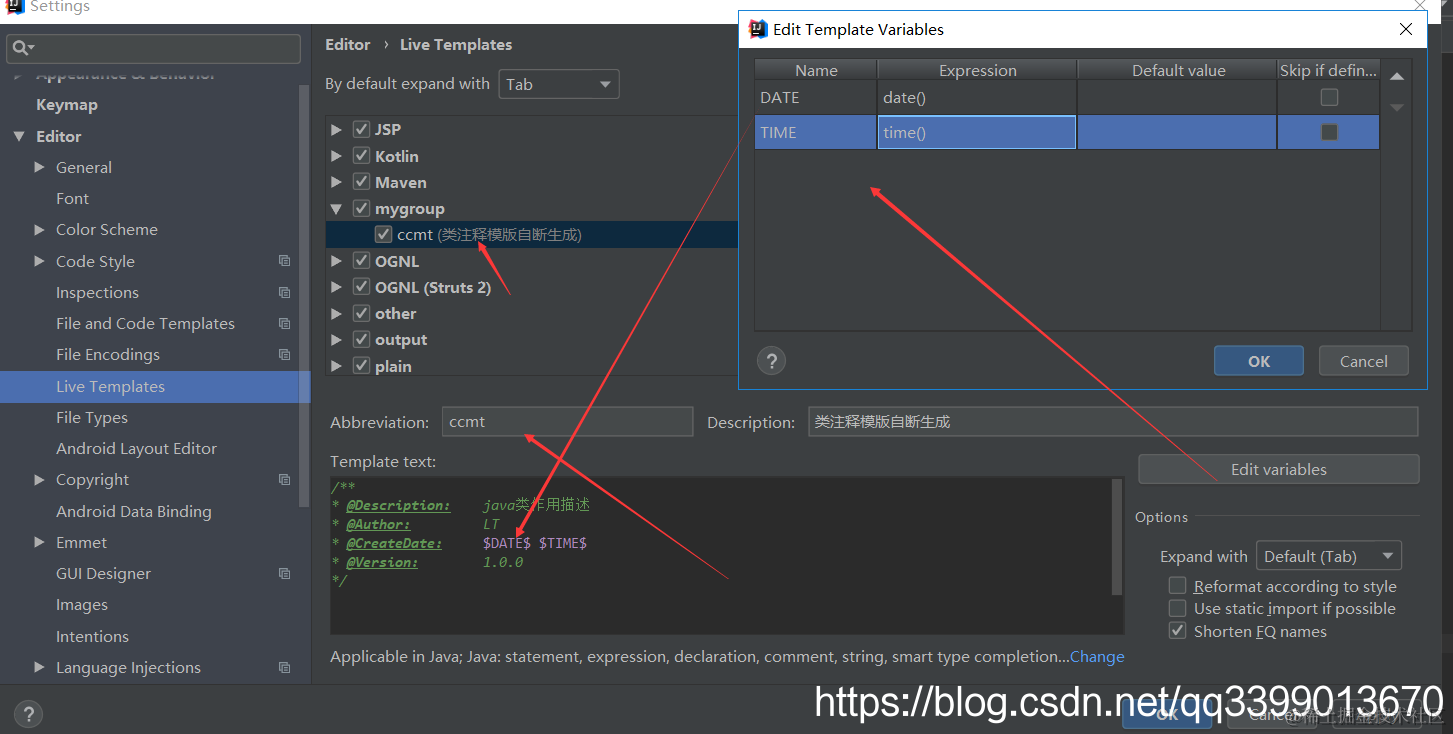Check Skip if defined for TIME variable
1453x734 pixels.
click(1329, 132)
